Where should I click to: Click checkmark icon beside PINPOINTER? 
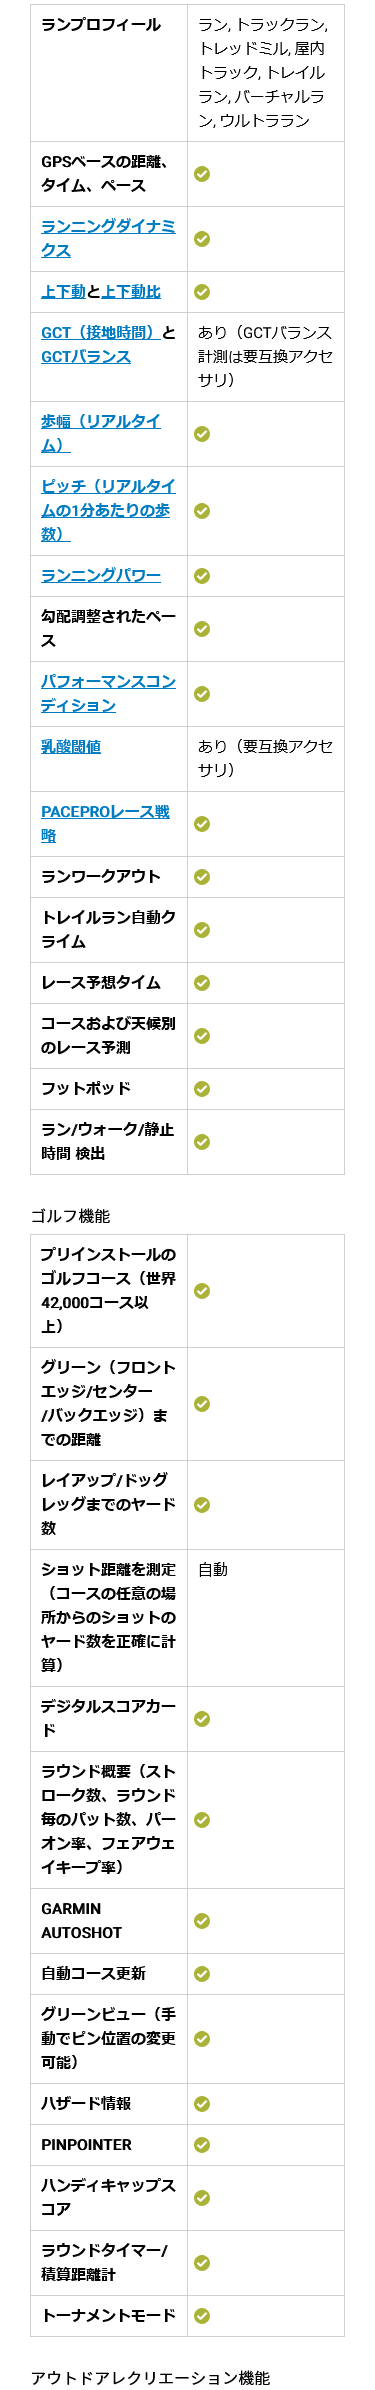pos(202,2145)
